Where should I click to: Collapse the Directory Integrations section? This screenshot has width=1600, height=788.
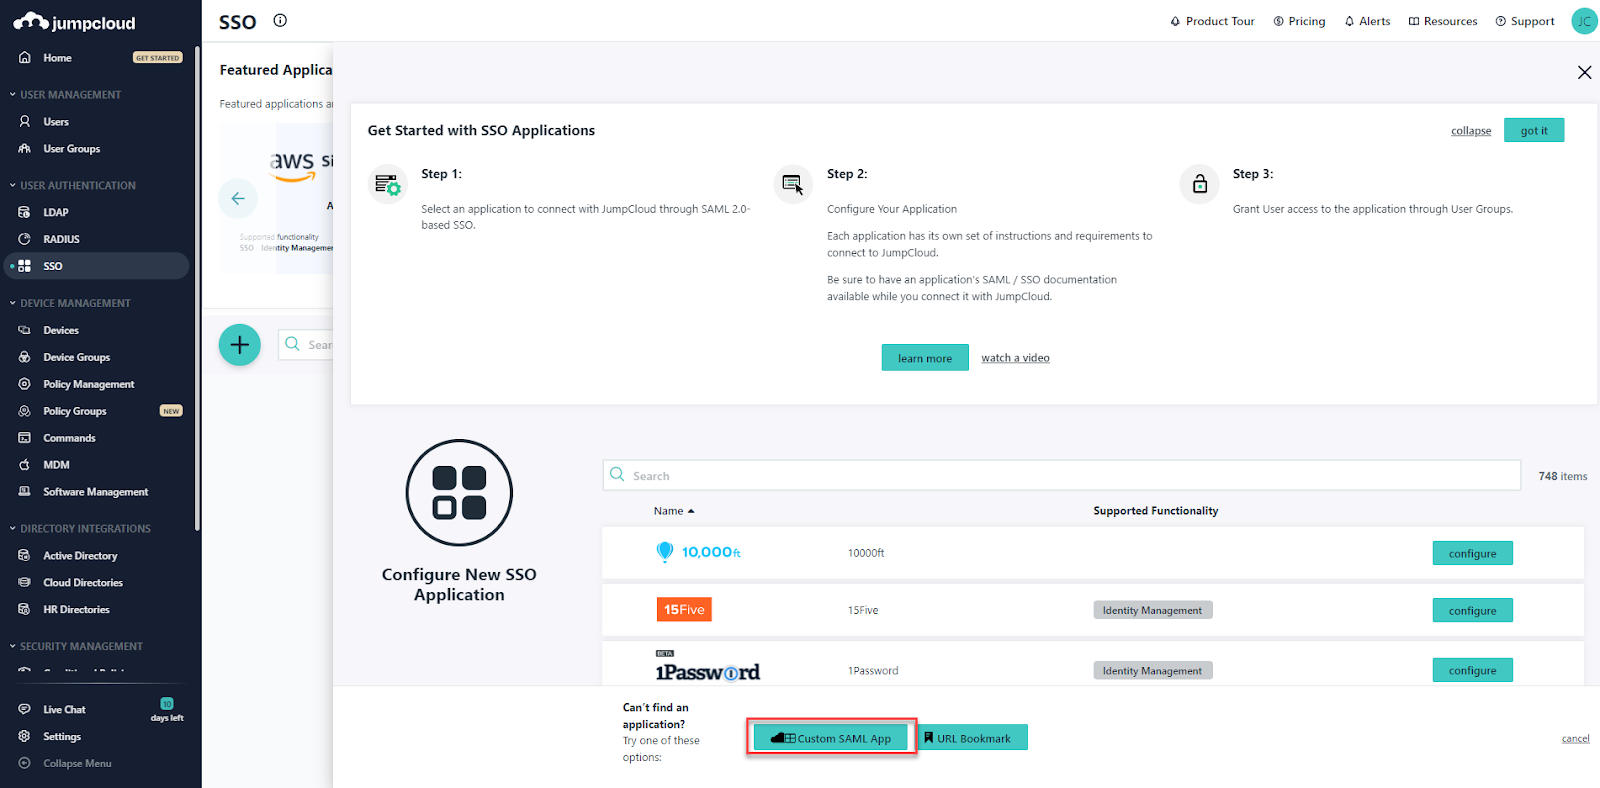click(80, 529)
